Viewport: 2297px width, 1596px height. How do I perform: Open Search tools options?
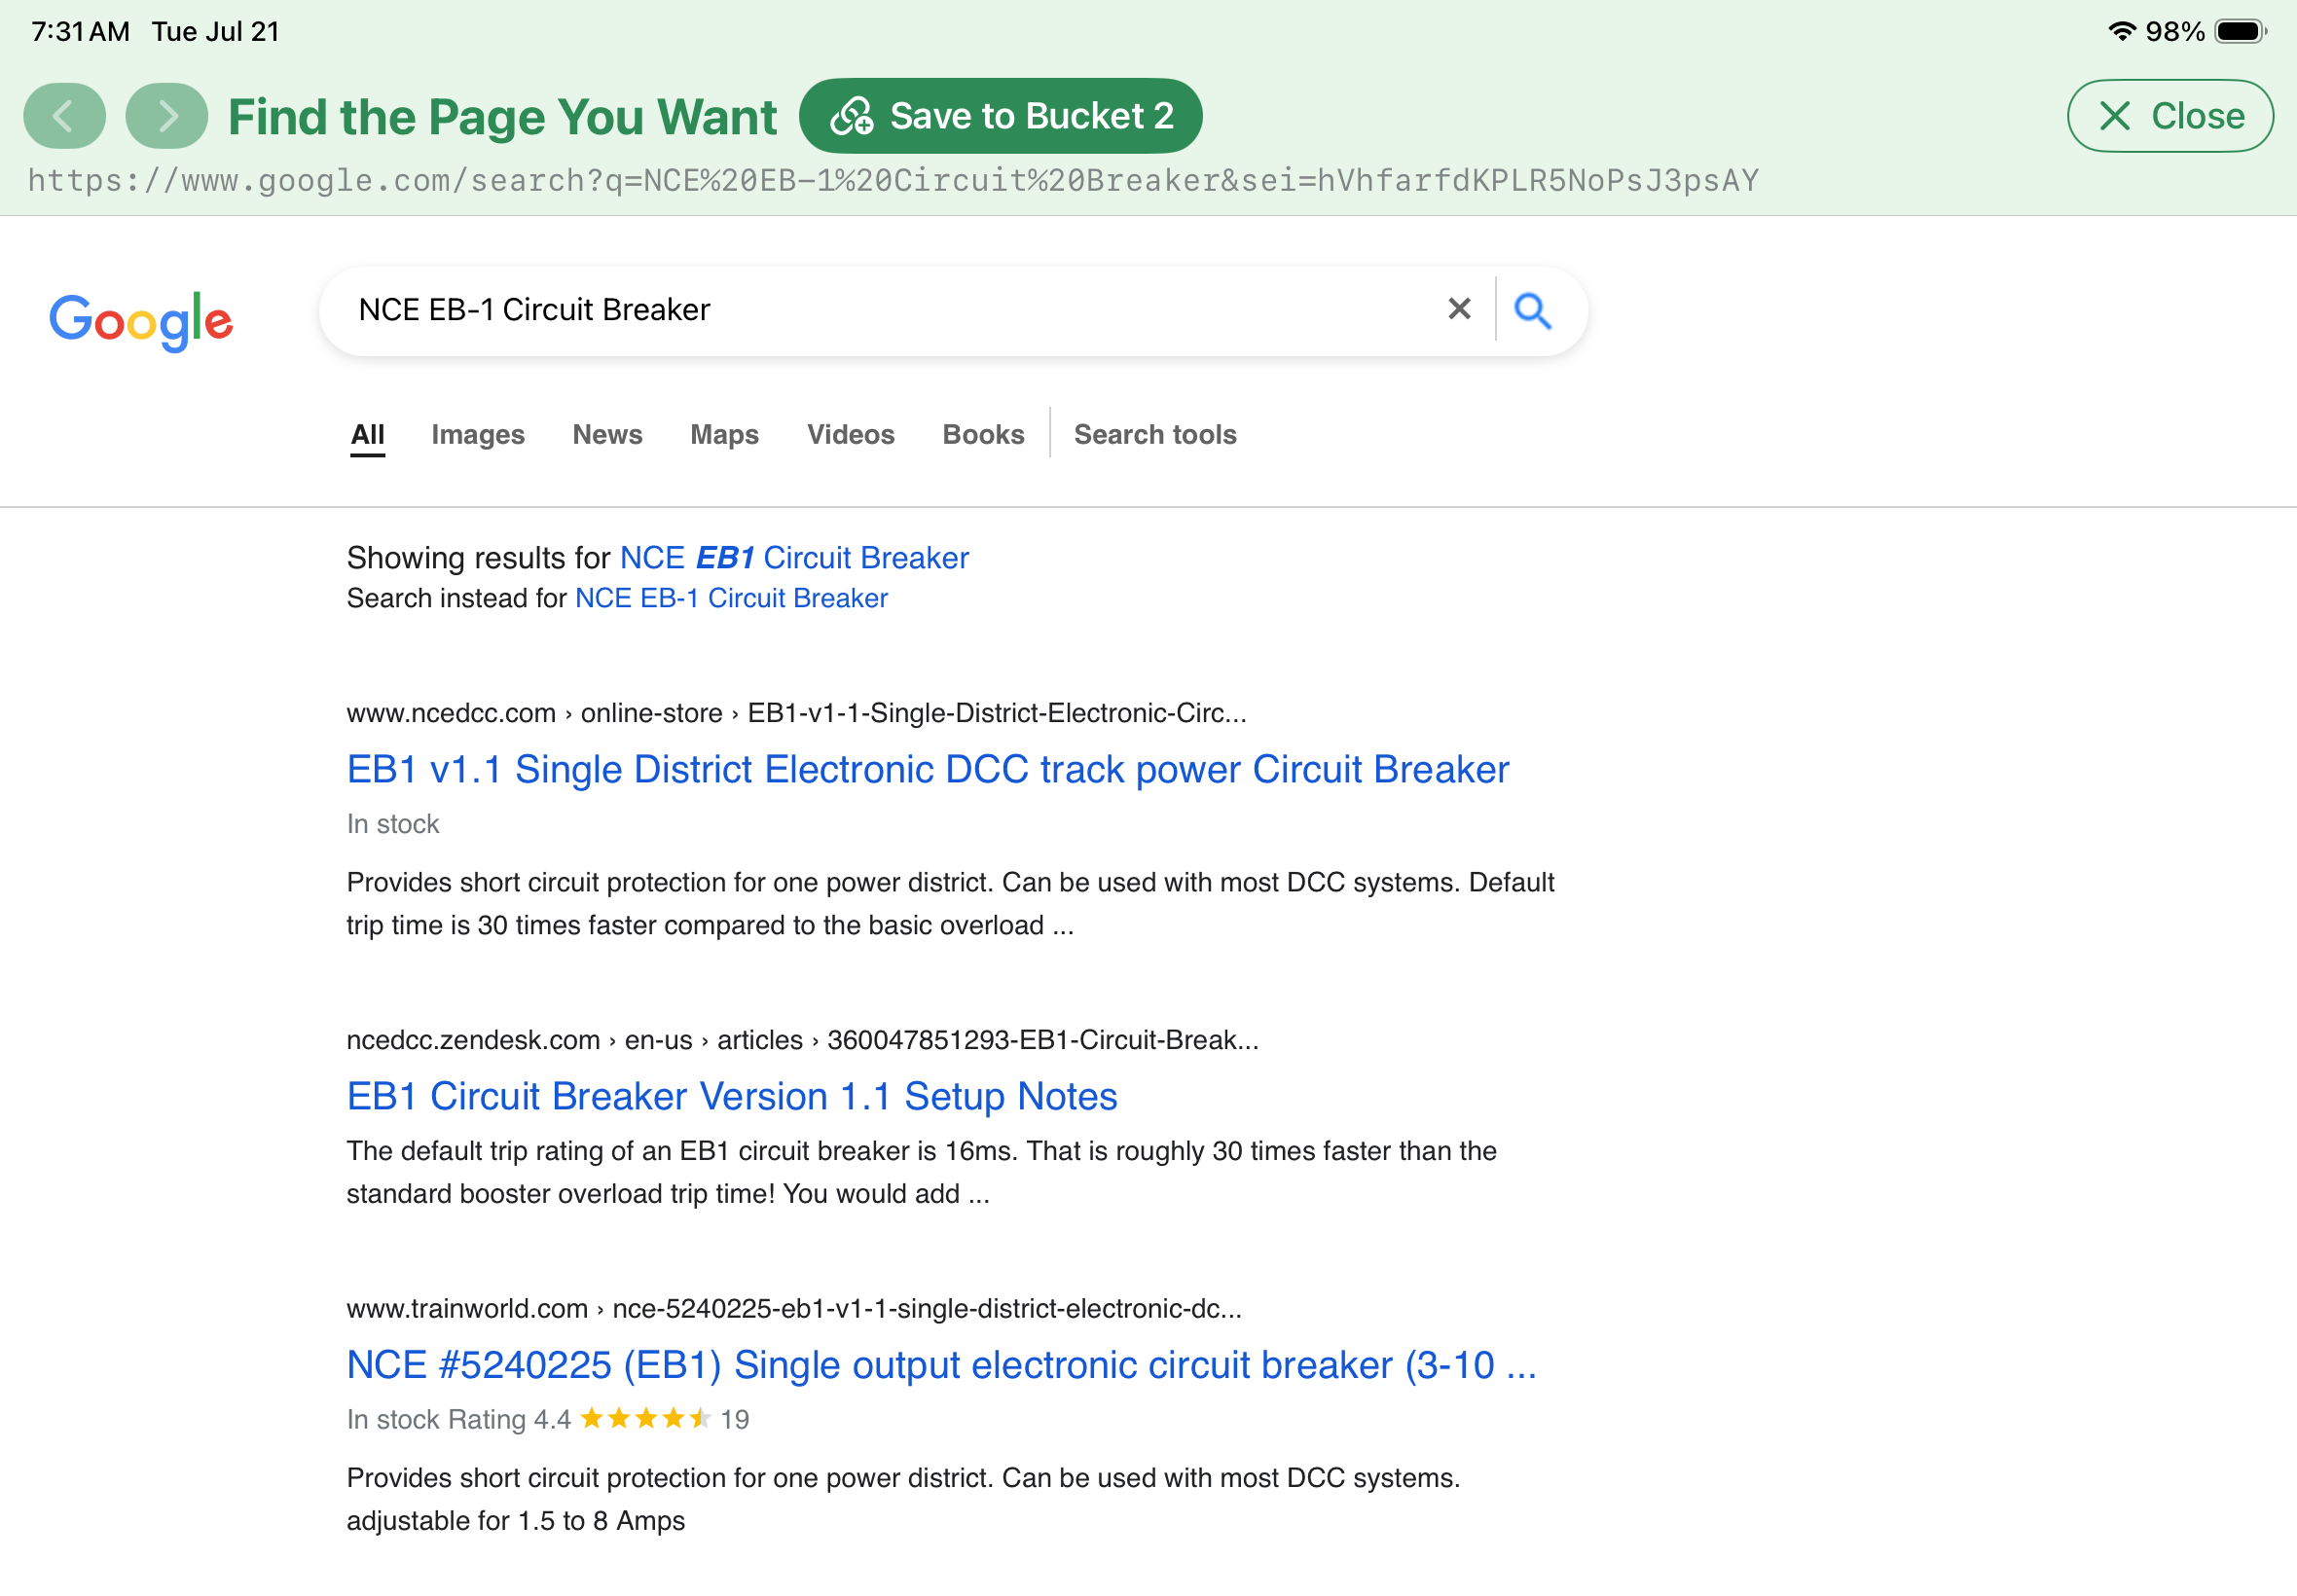pyautogui.click(x=1155, y=435)
